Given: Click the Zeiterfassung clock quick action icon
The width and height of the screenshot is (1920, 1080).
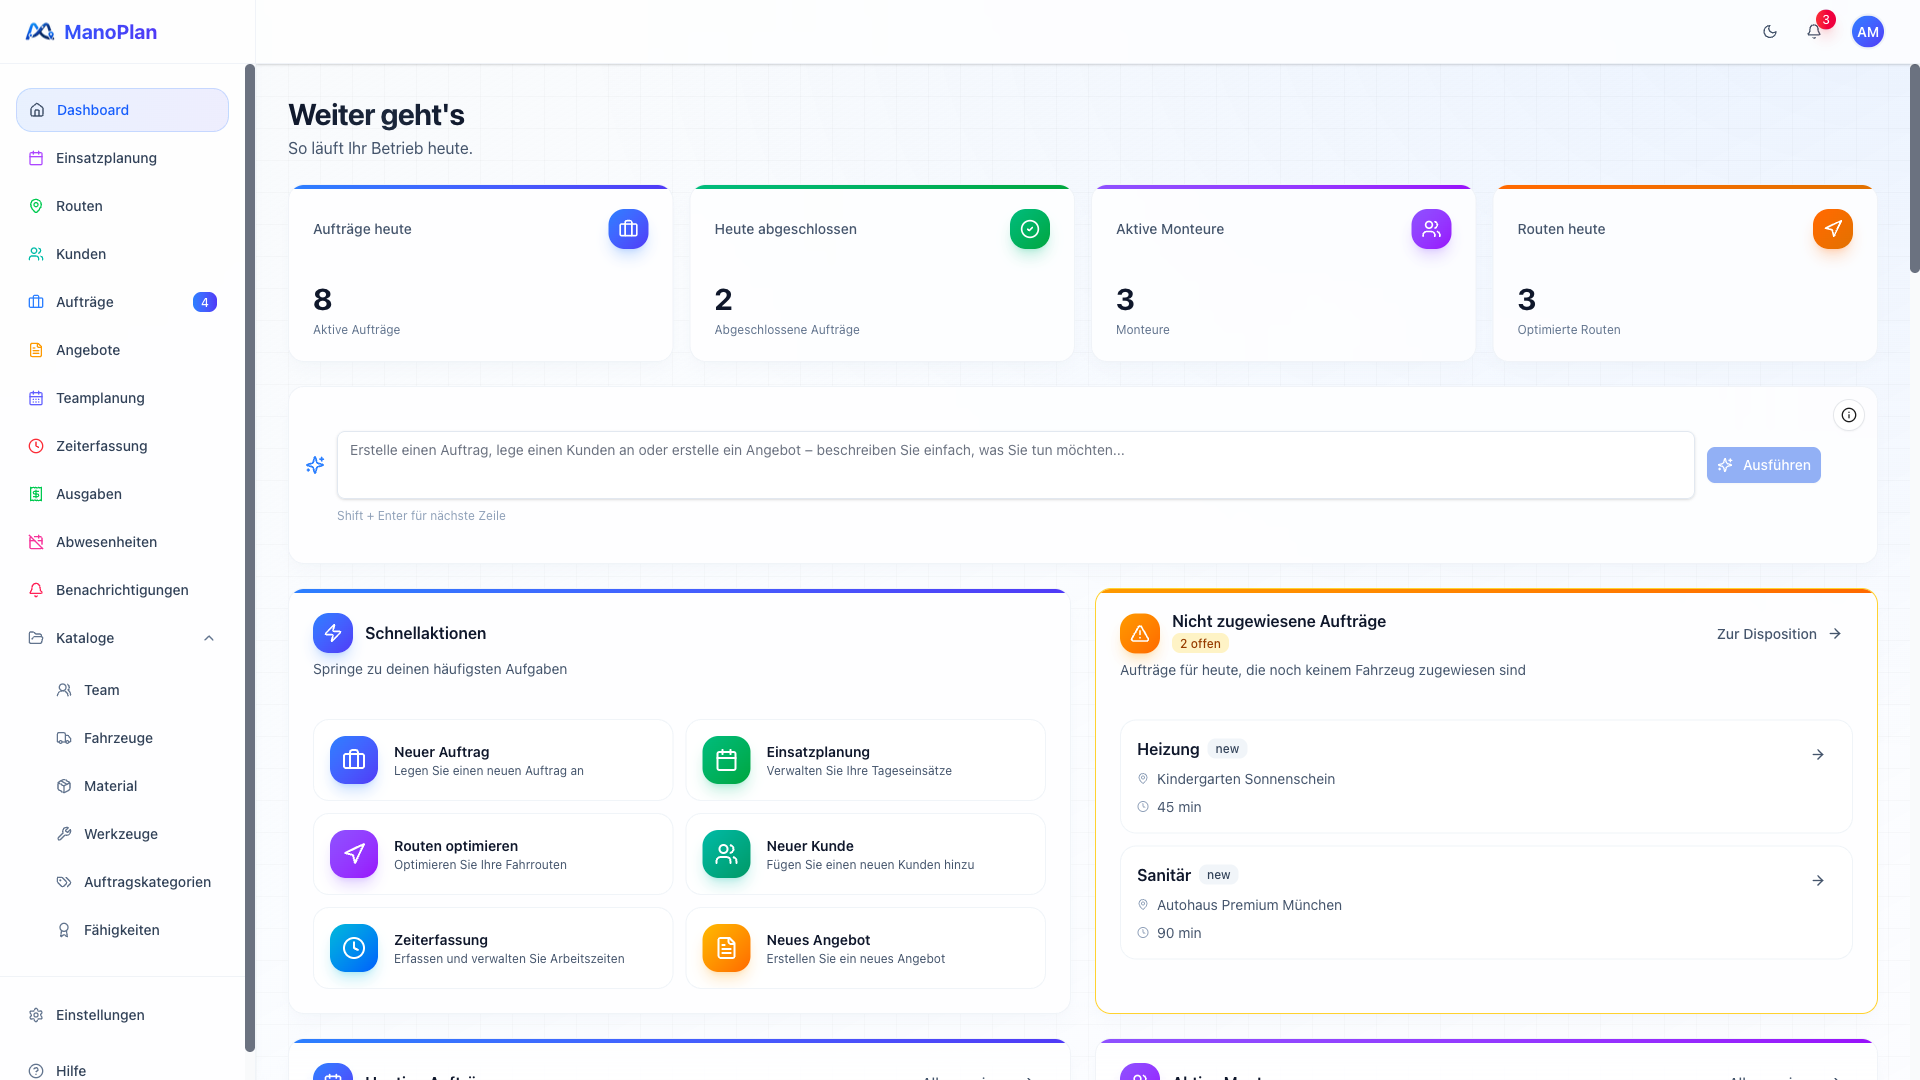Looking at the screenshot, I should click(354, 948).
